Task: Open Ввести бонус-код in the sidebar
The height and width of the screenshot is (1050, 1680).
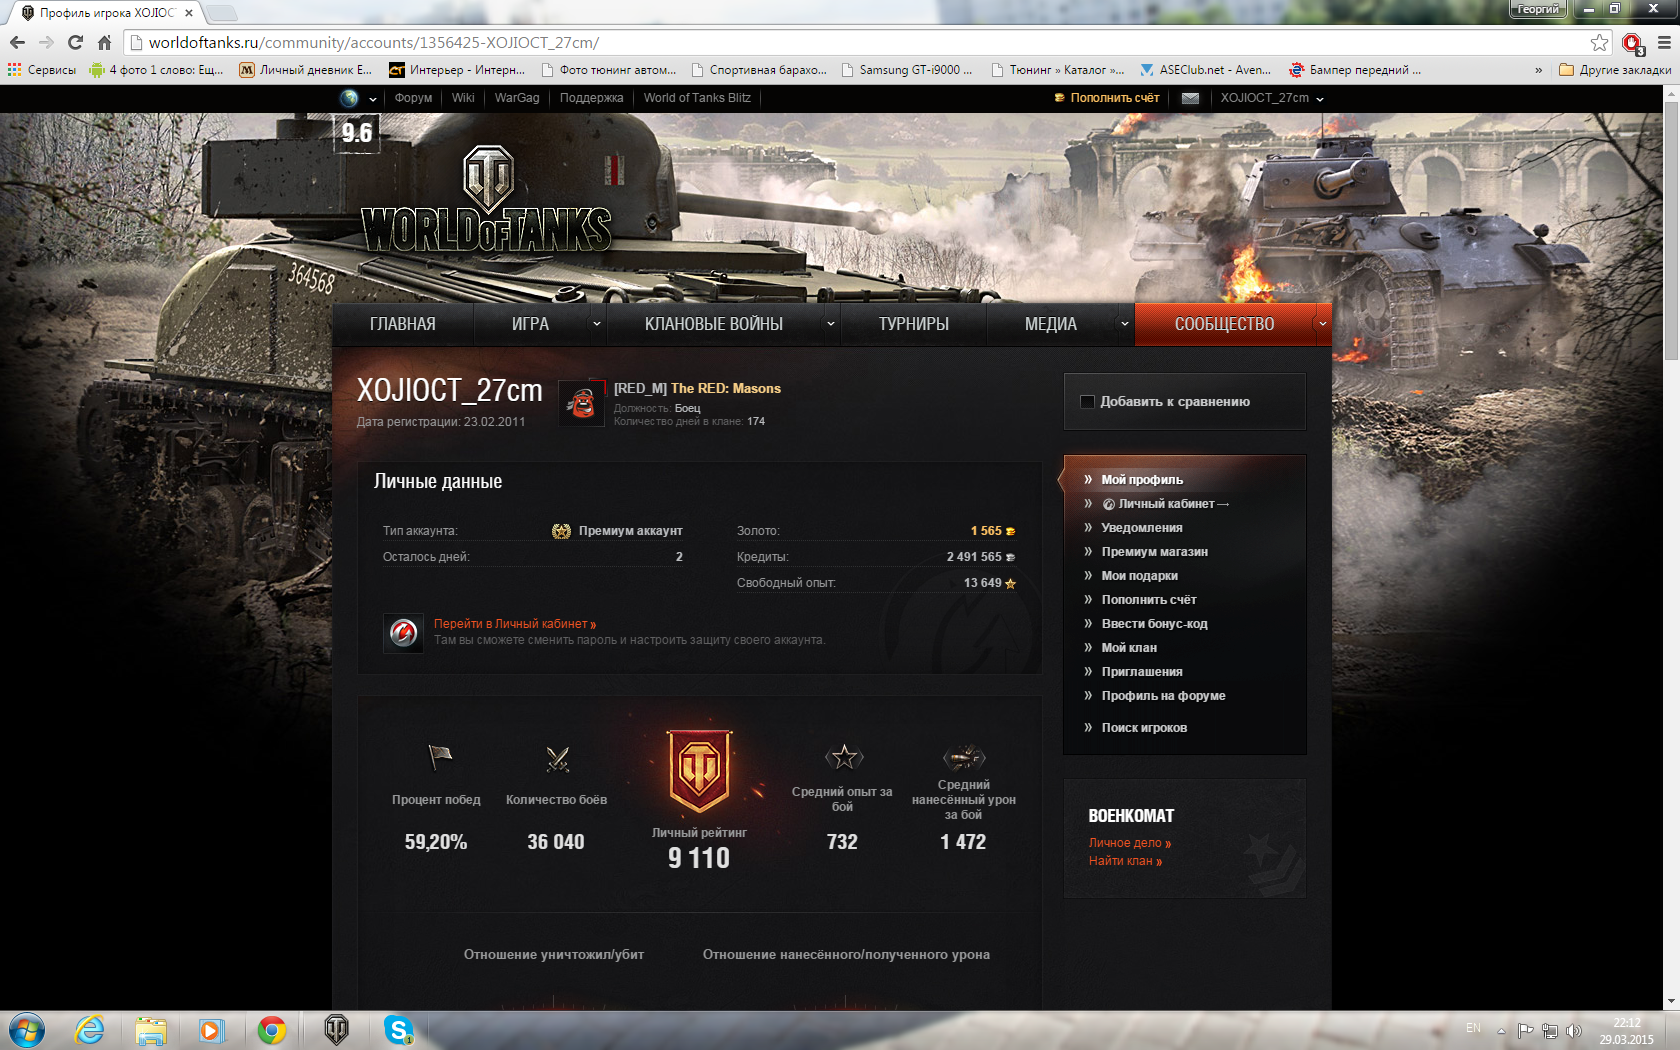Action: (1155, 624)
